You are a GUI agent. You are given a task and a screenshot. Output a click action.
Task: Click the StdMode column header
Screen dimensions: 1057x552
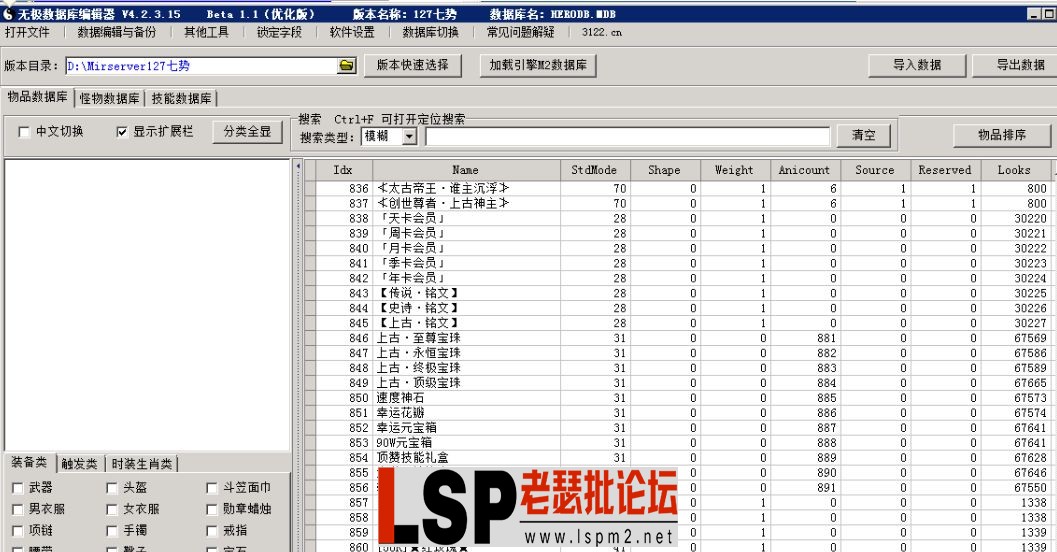click(x=594, y=170)
